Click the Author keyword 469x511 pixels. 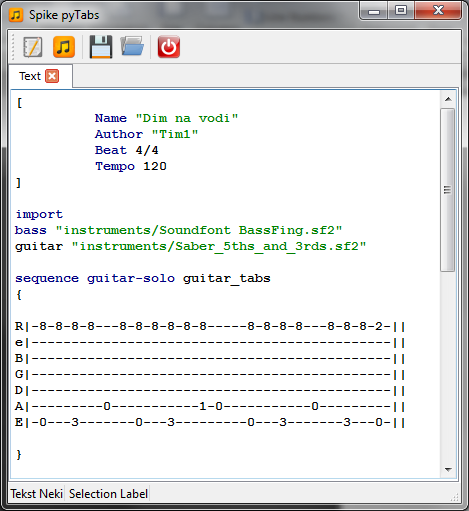[x=119, y=134]
